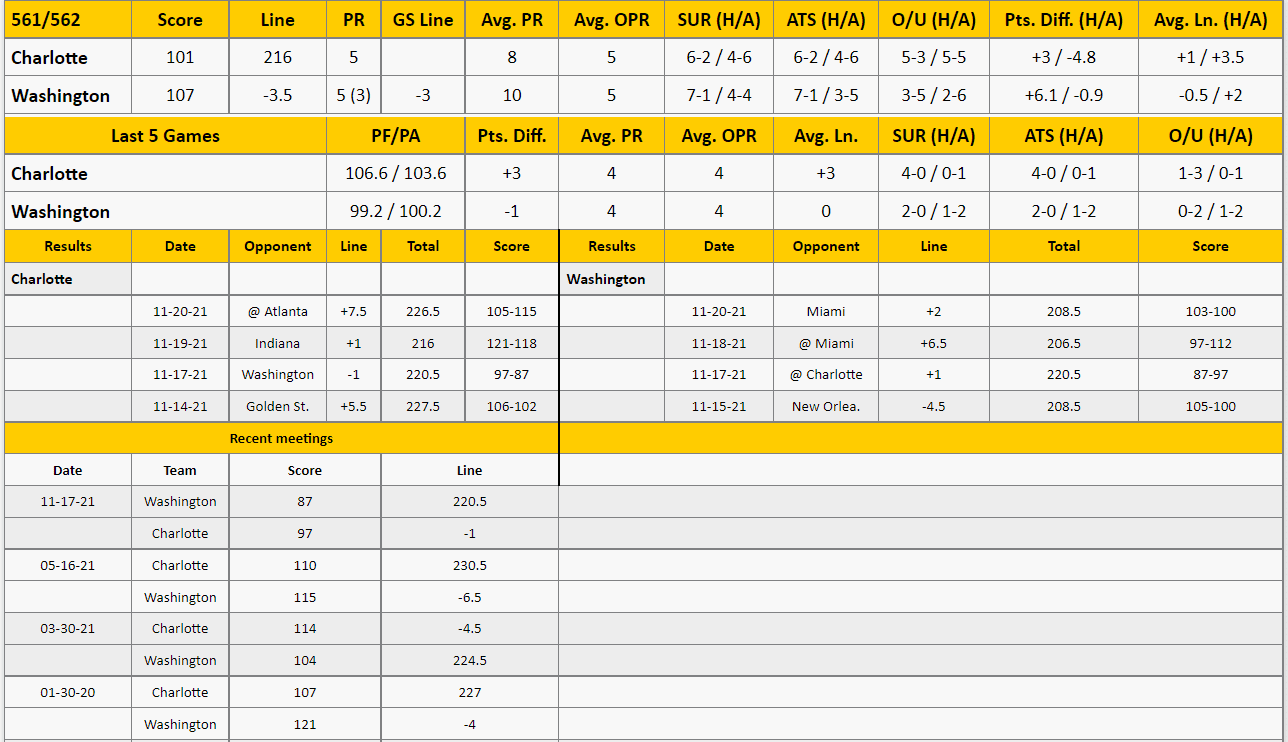Click the Avg. Ln. (H/A) header
1288x742 pixels.
point(1210,19)
